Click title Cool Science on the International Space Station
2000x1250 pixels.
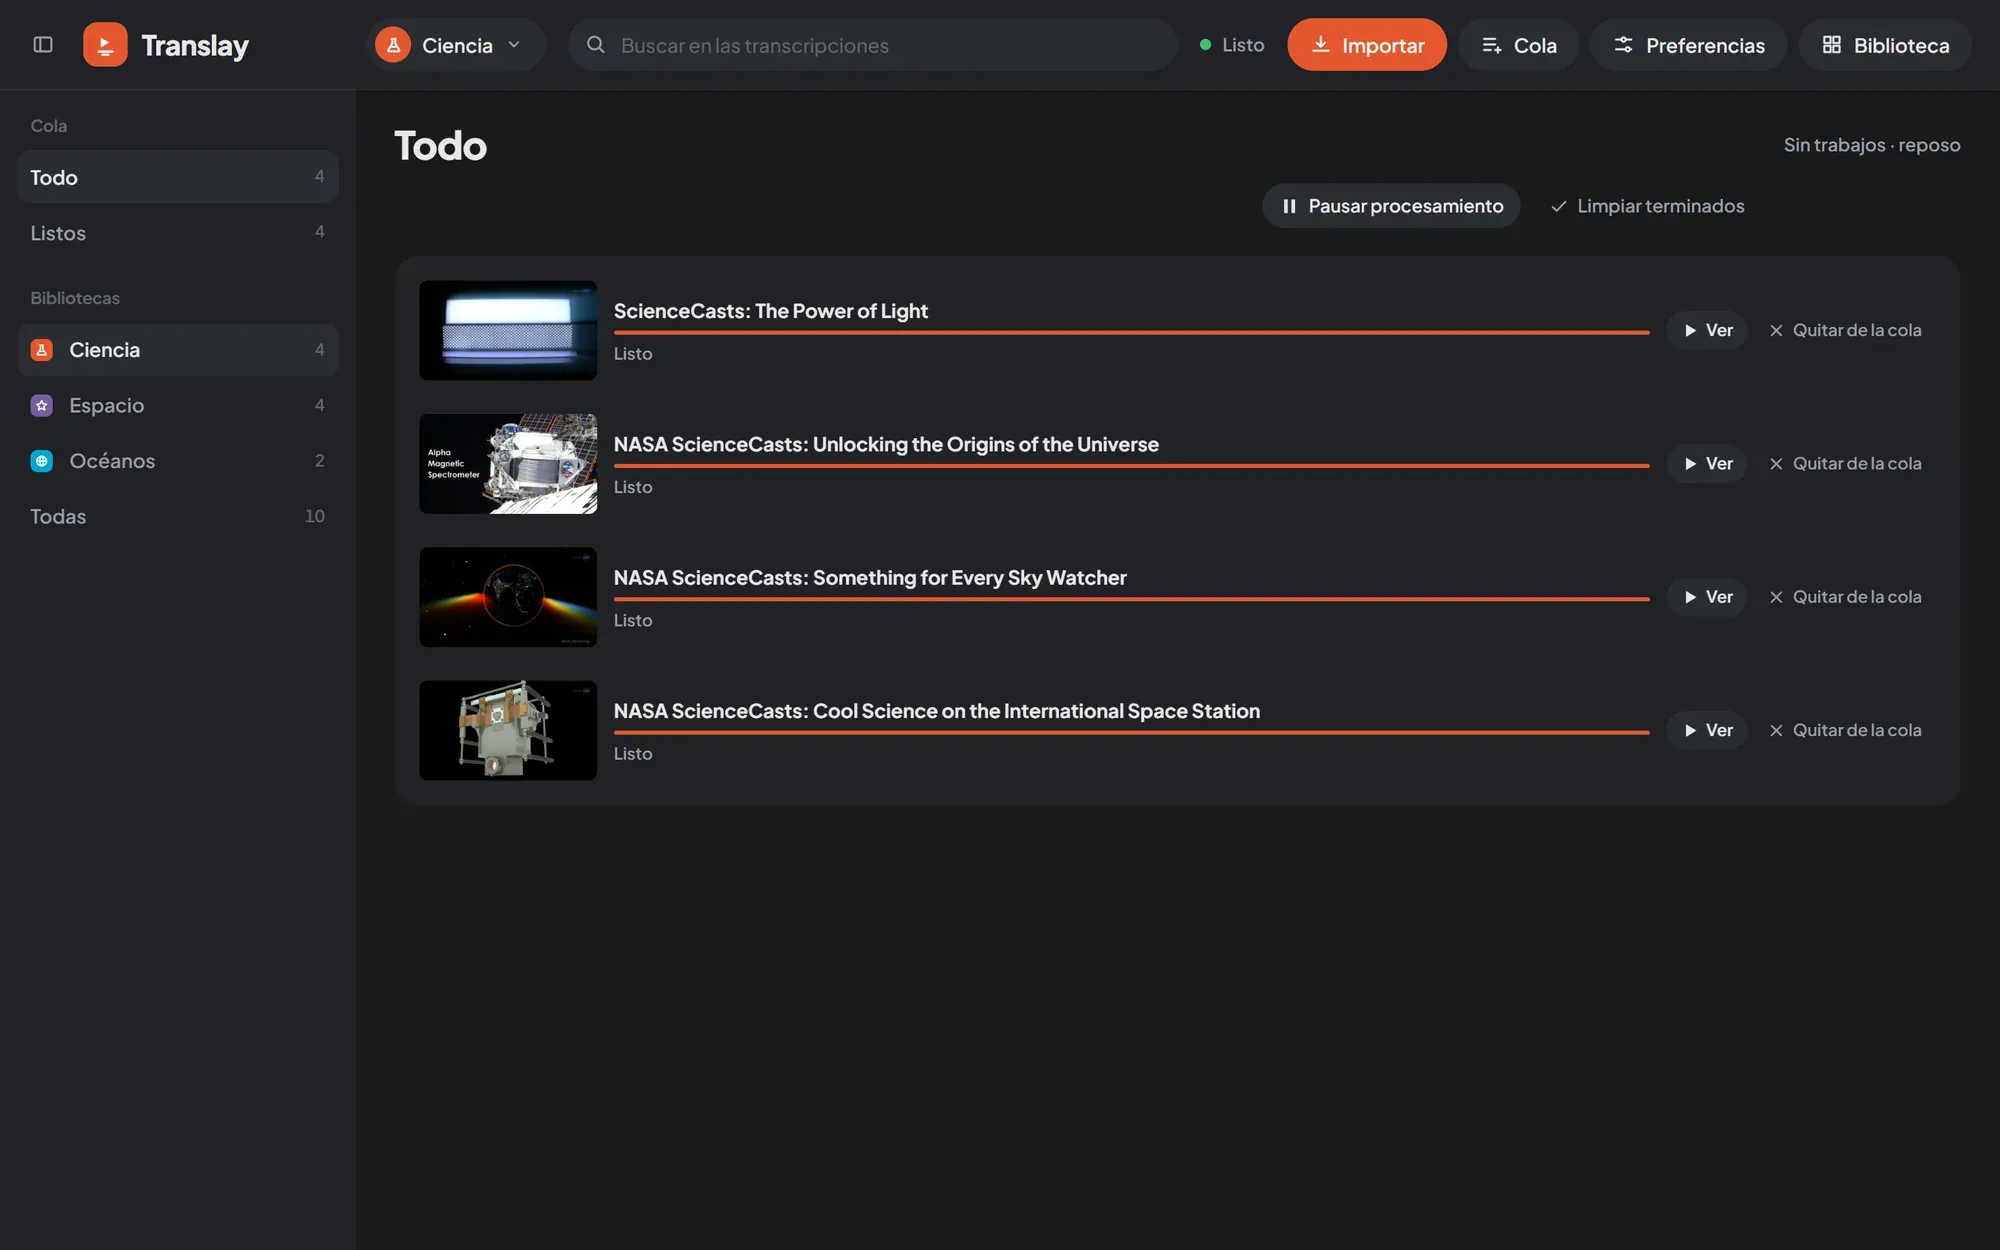[937, 711]
